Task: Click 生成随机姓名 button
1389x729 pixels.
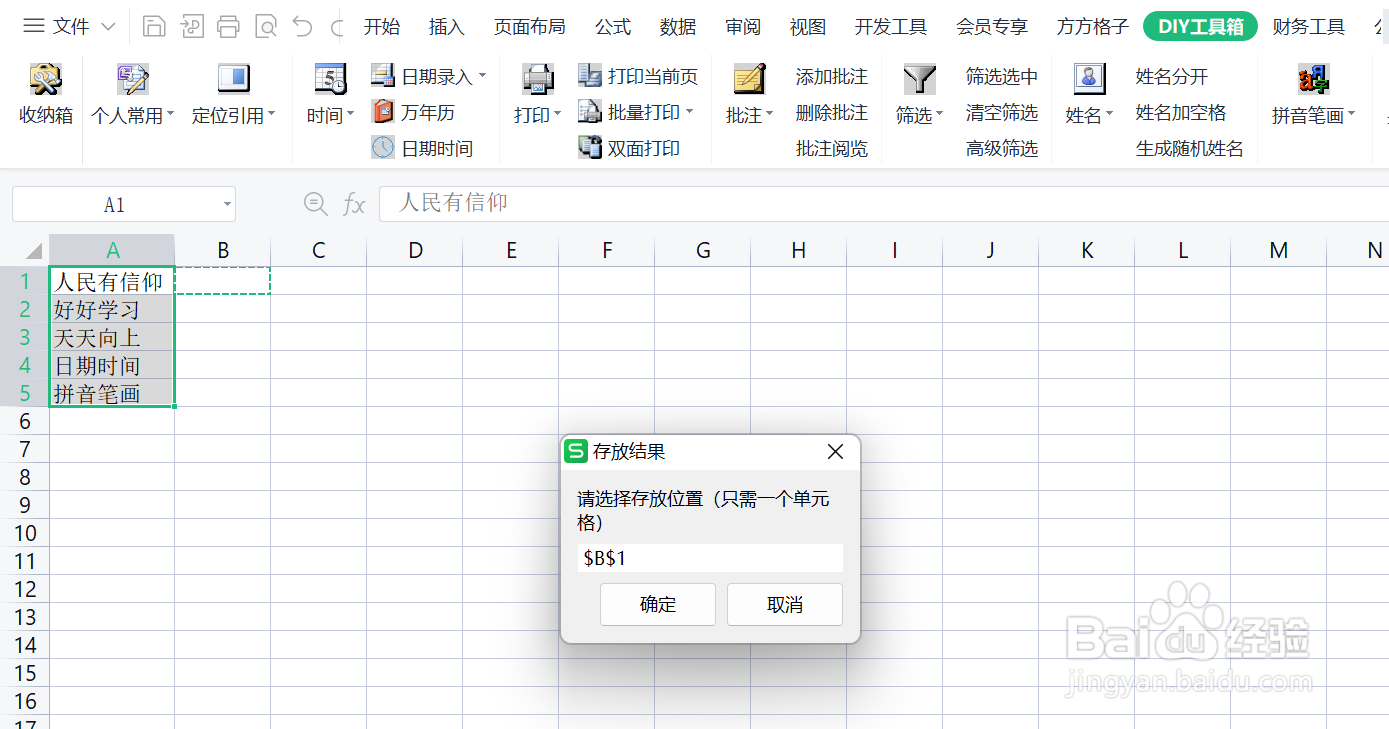Action: 1190,149
